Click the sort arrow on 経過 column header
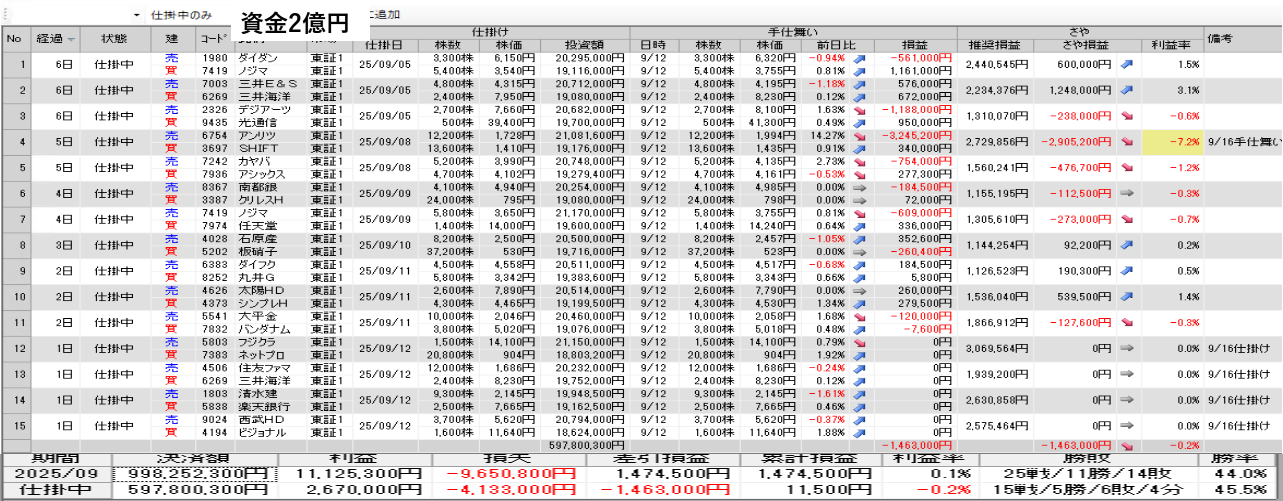This screenshot has height=501, width=1283. (71, 39)
